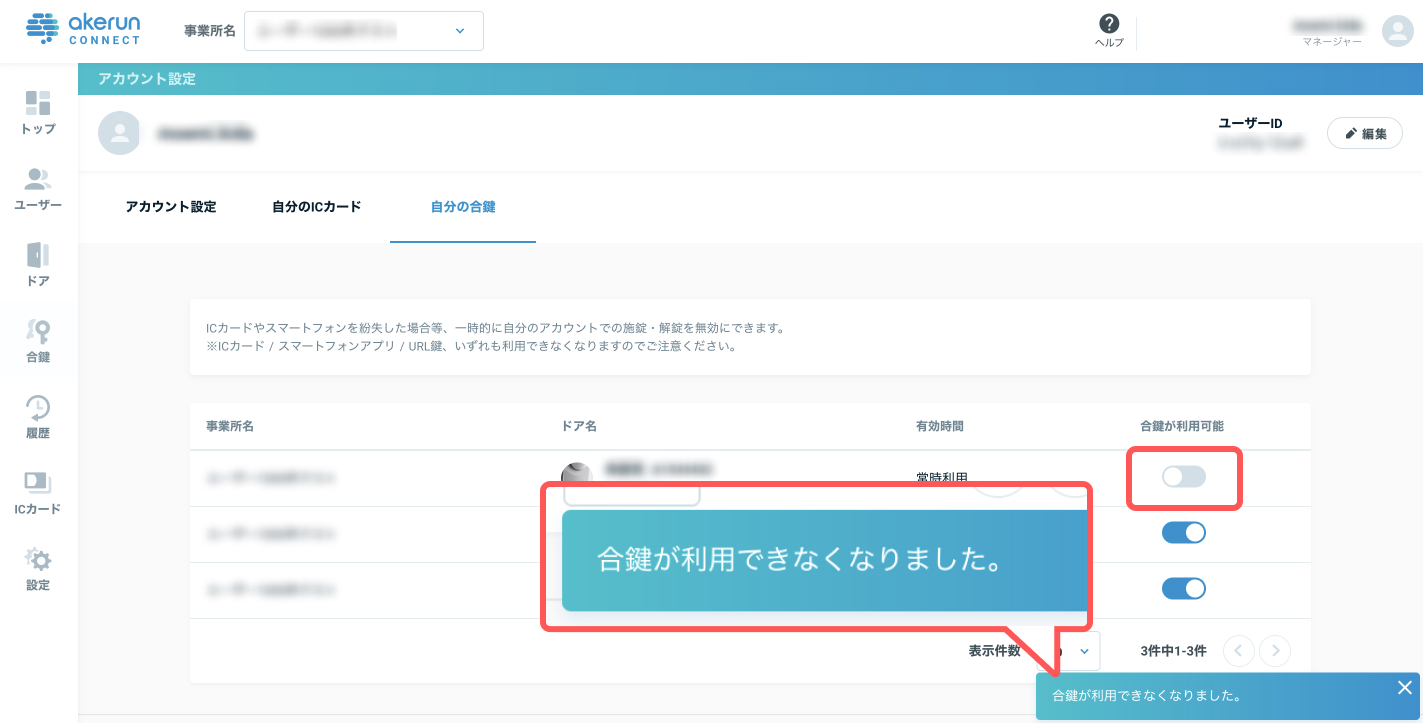Turn off the third row's 合鍵 toggle
The height and width of the screenshot is (723, 1423).
pos(1184,589)
